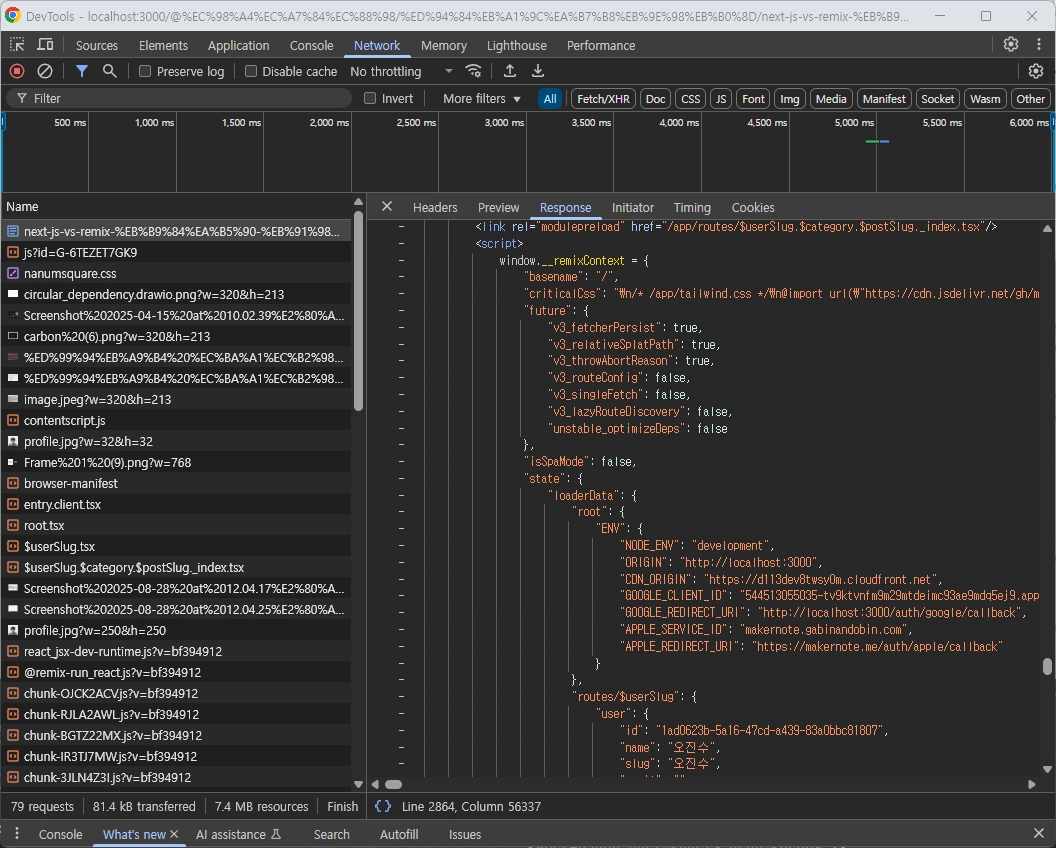The image size is (1056, 848).
Task: Click the Import HAR upload icon
Action: coord(510,71)
